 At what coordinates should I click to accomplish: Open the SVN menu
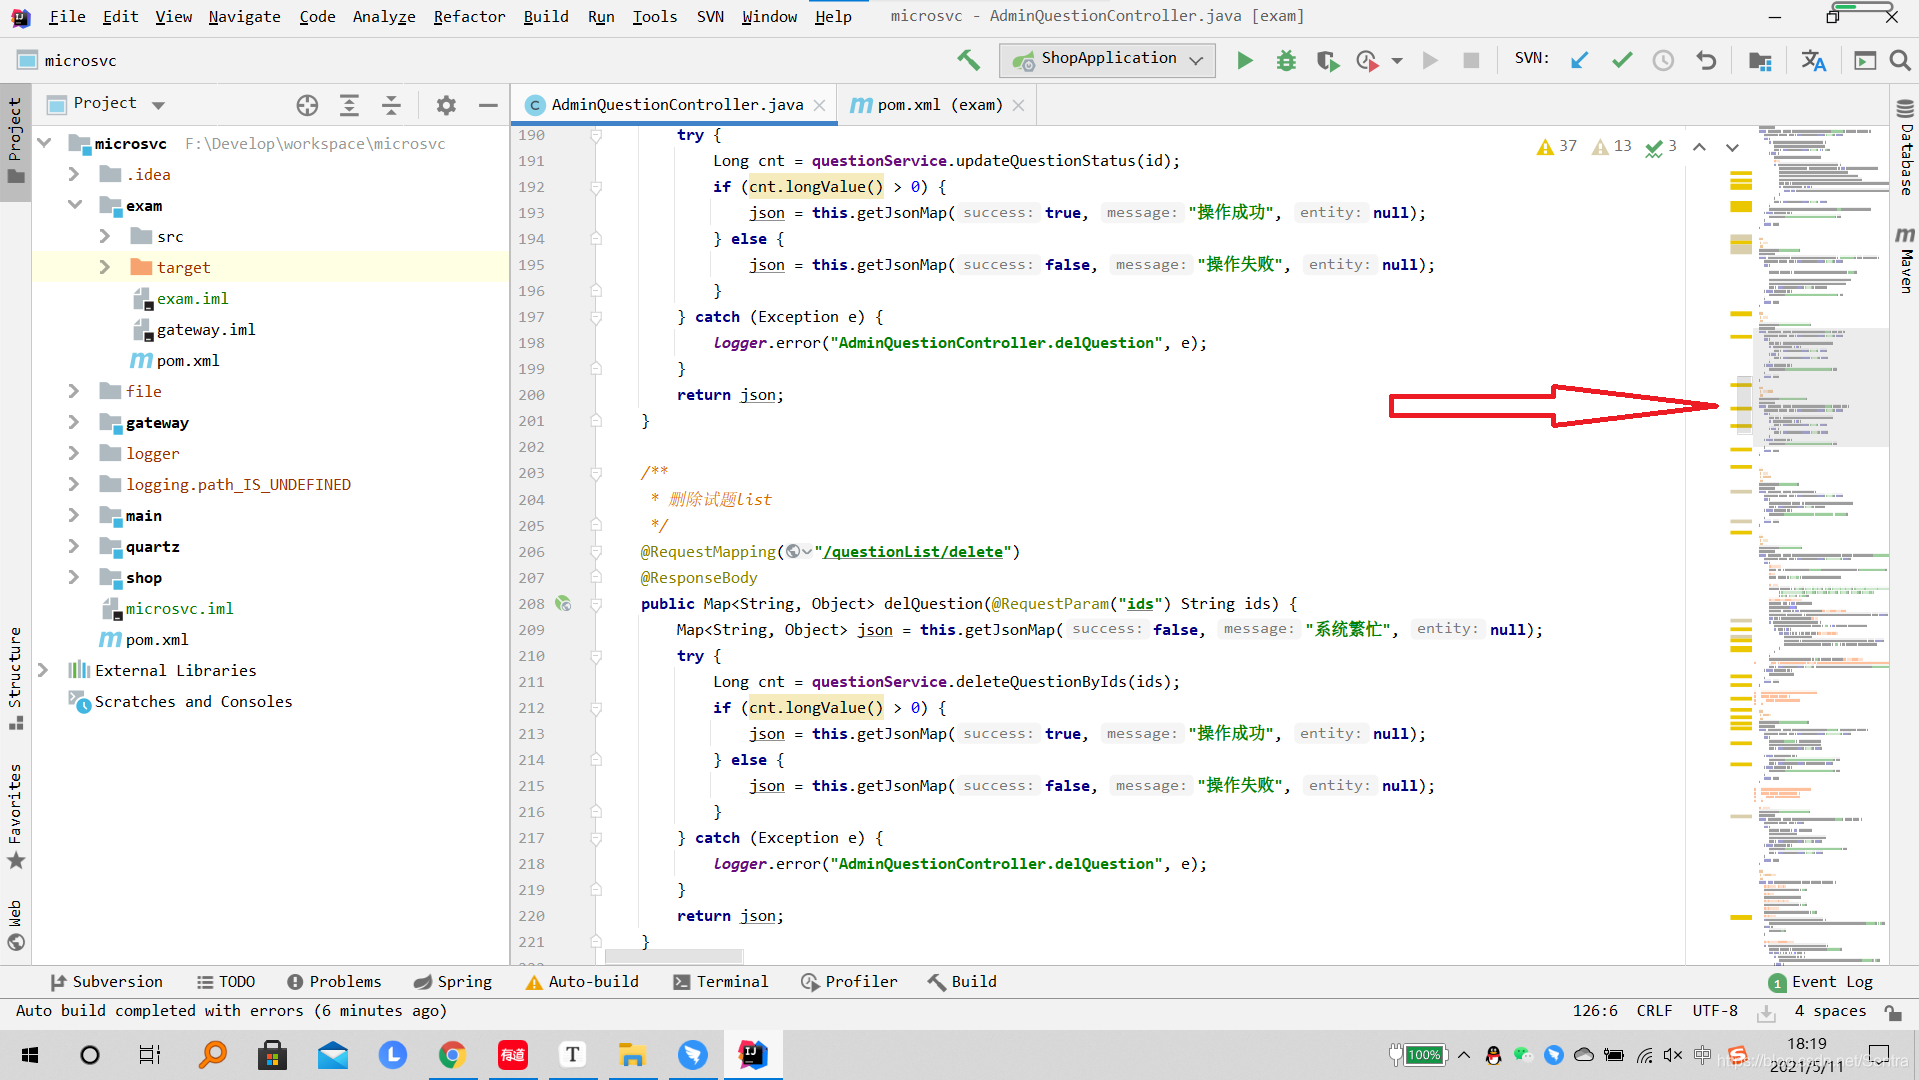tap(710, 17)
